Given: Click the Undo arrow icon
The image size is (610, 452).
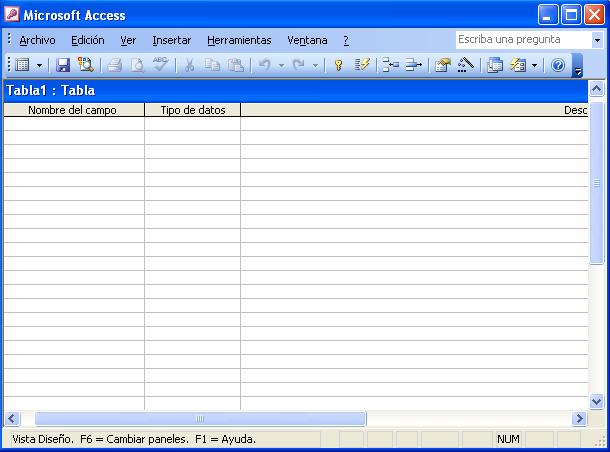Looking at the screenshot, I should pyautogui.click(x=265, y=65).
